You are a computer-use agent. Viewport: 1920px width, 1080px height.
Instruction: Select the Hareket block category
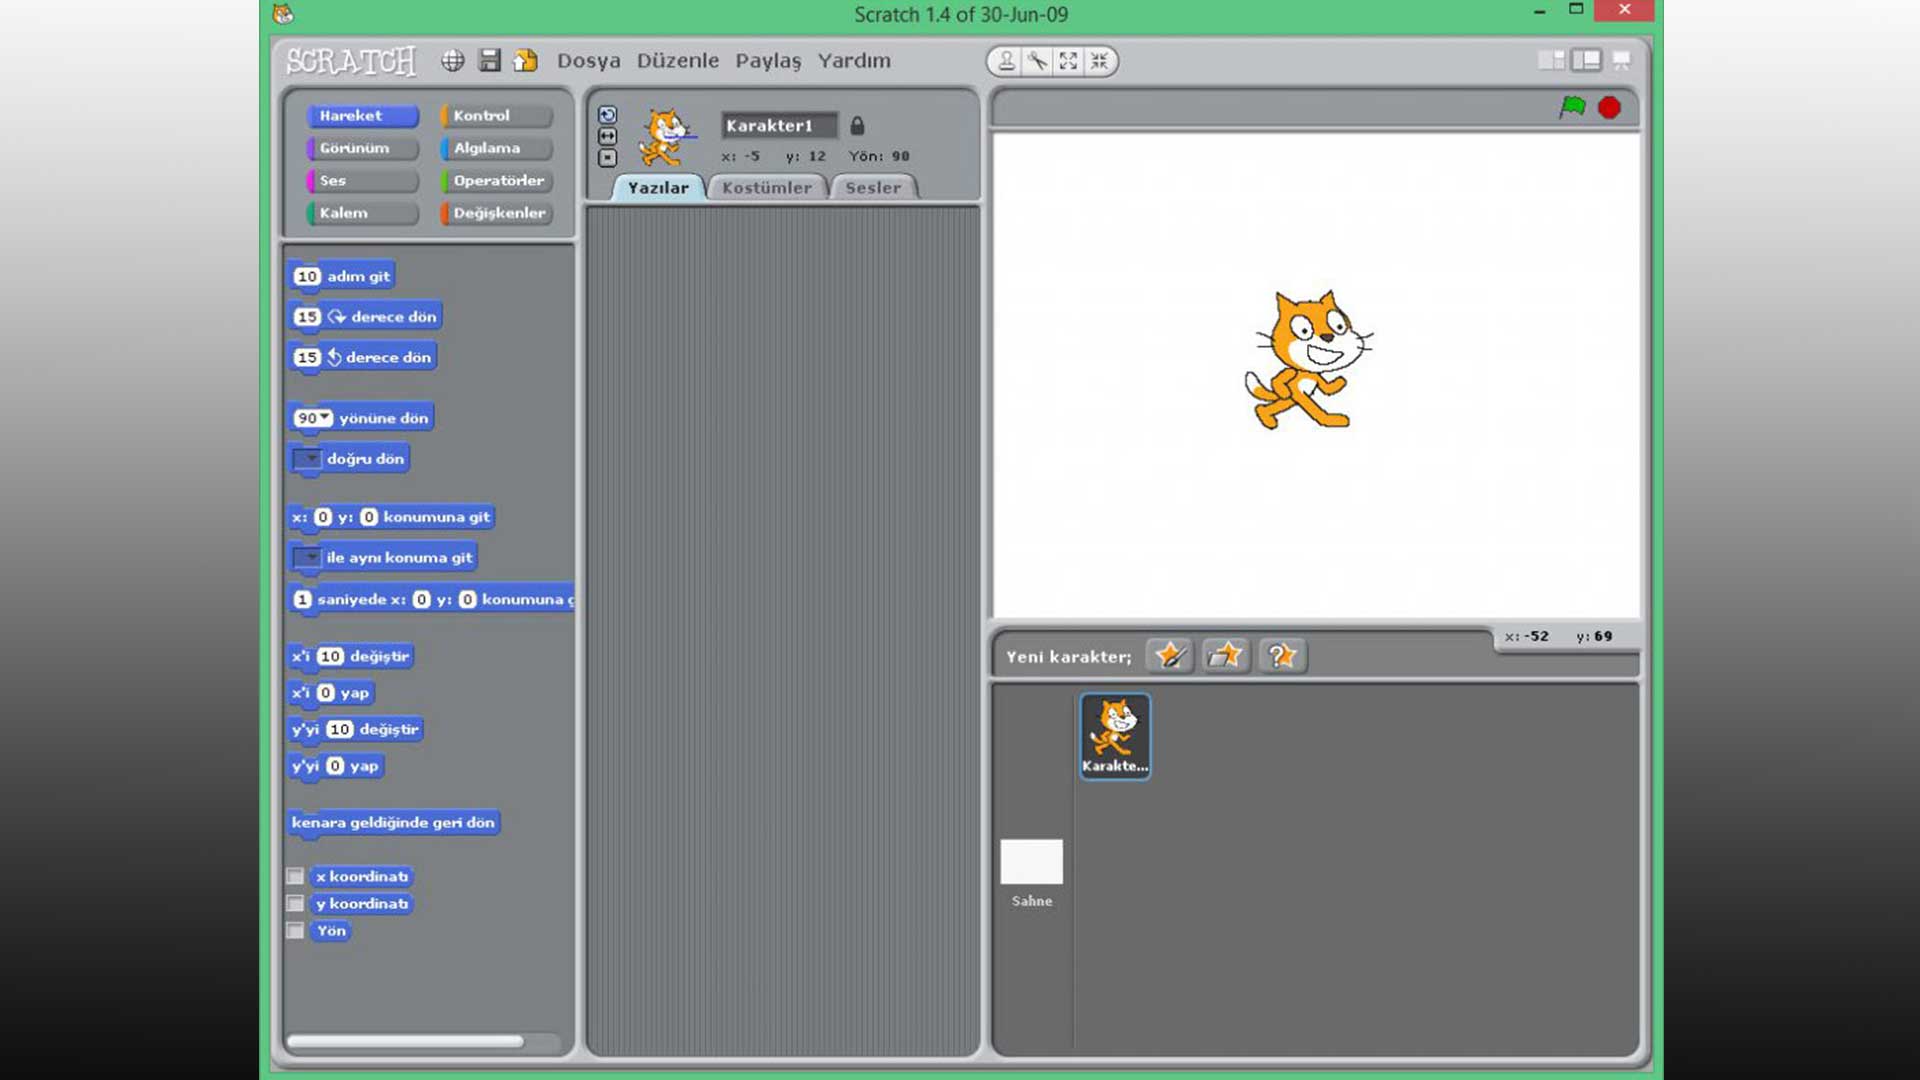[x=362, y=115]
